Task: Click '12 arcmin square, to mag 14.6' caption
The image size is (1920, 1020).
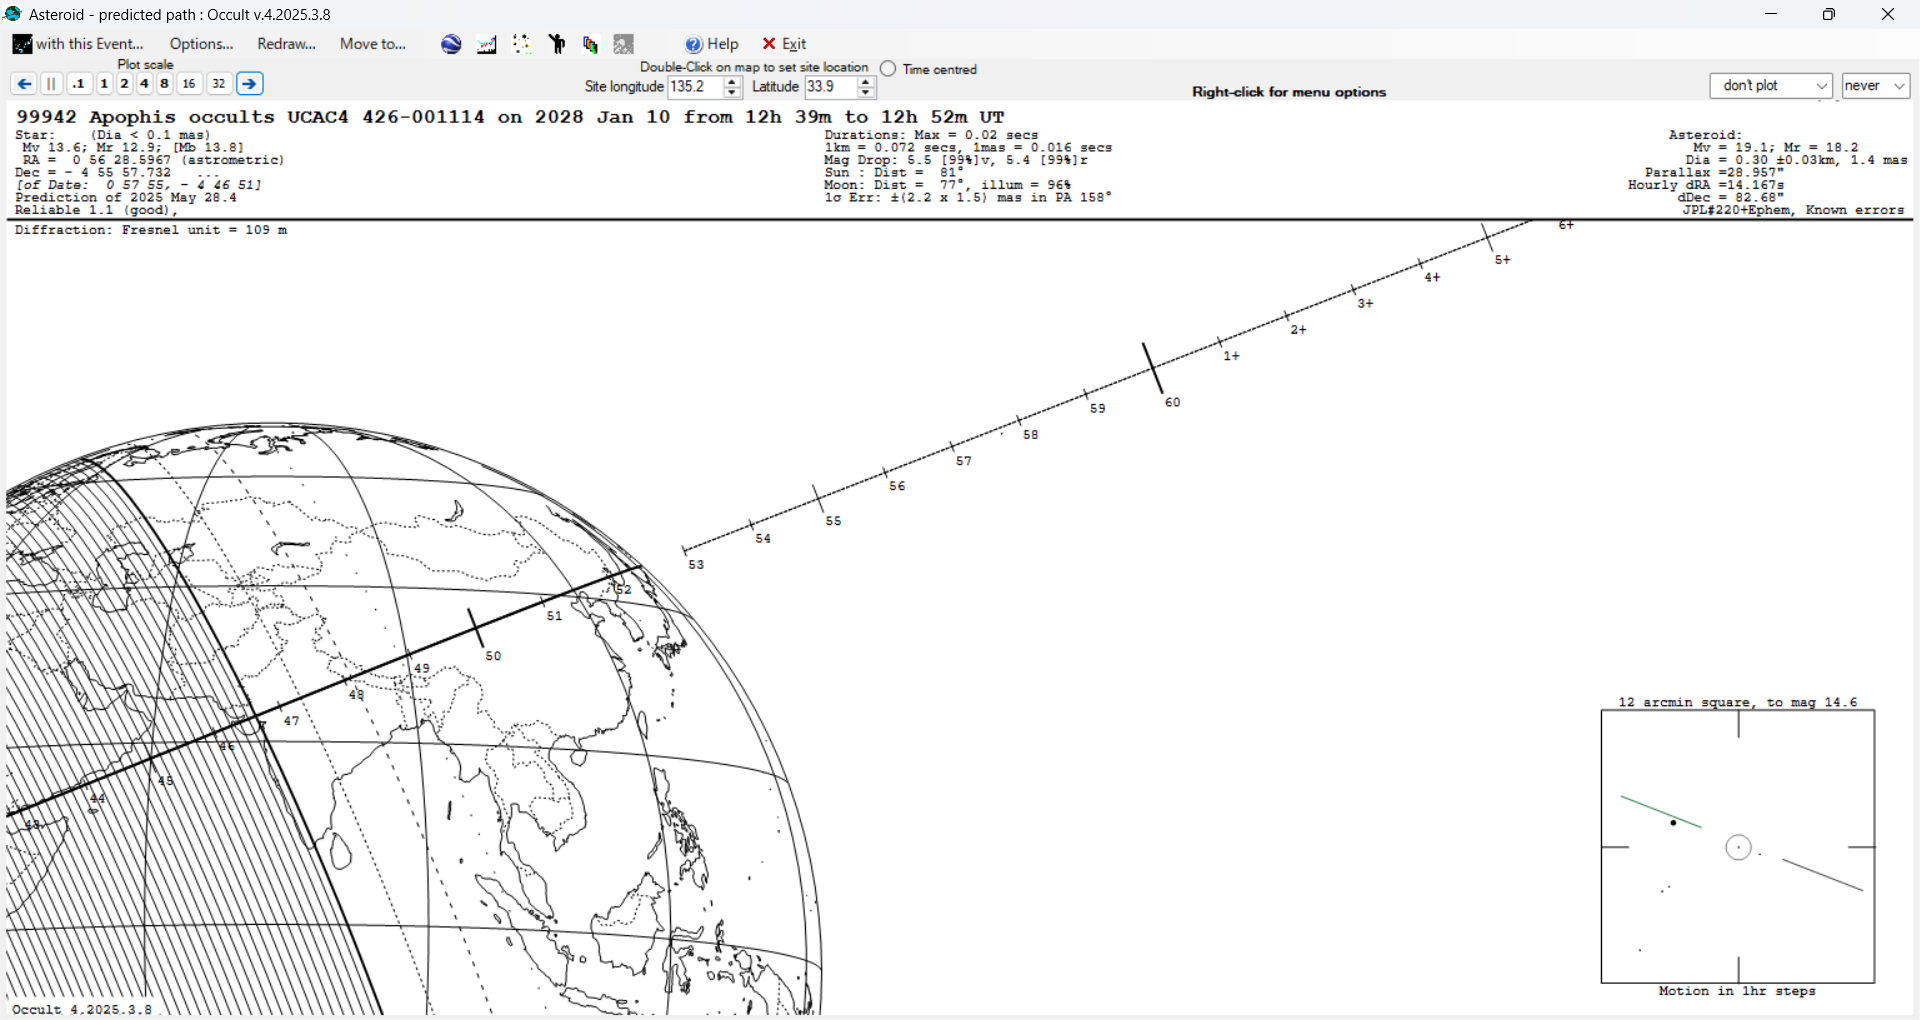Action: (1738, 702)
